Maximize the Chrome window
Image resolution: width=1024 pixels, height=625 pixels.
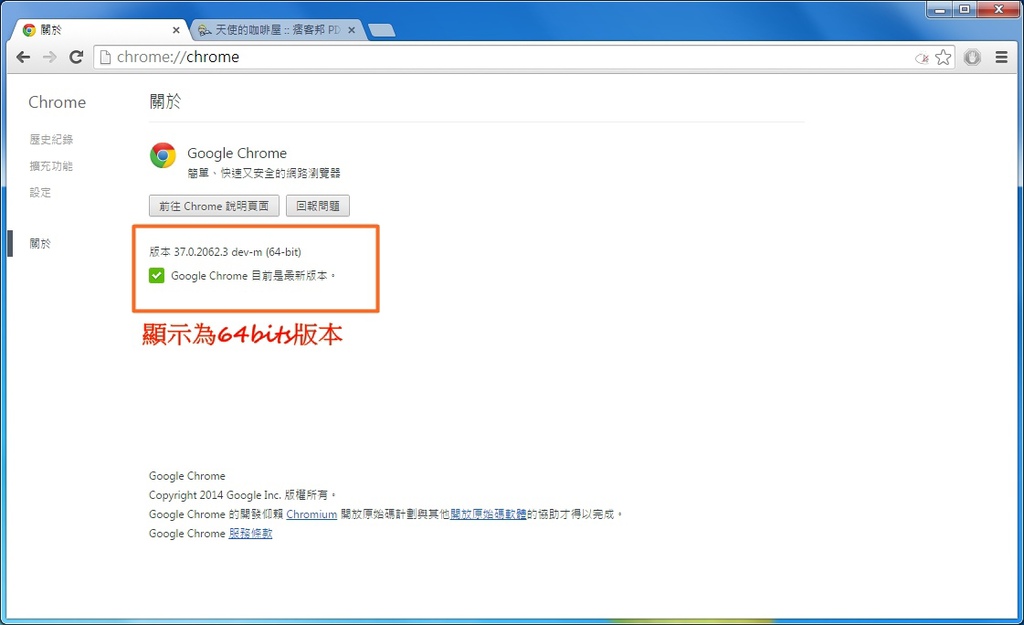pyautogui.click(x=965, y=10)
